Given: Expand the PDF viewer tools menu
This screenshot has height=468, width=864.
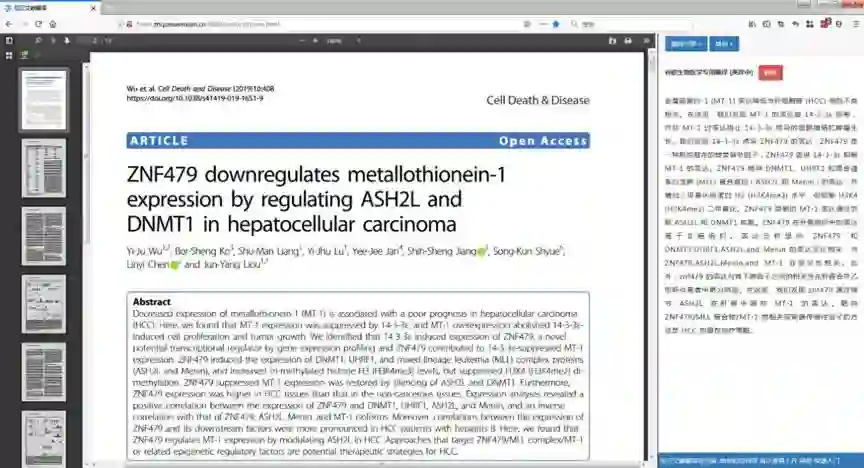Looking at the screenshot, I should point(646,41).
